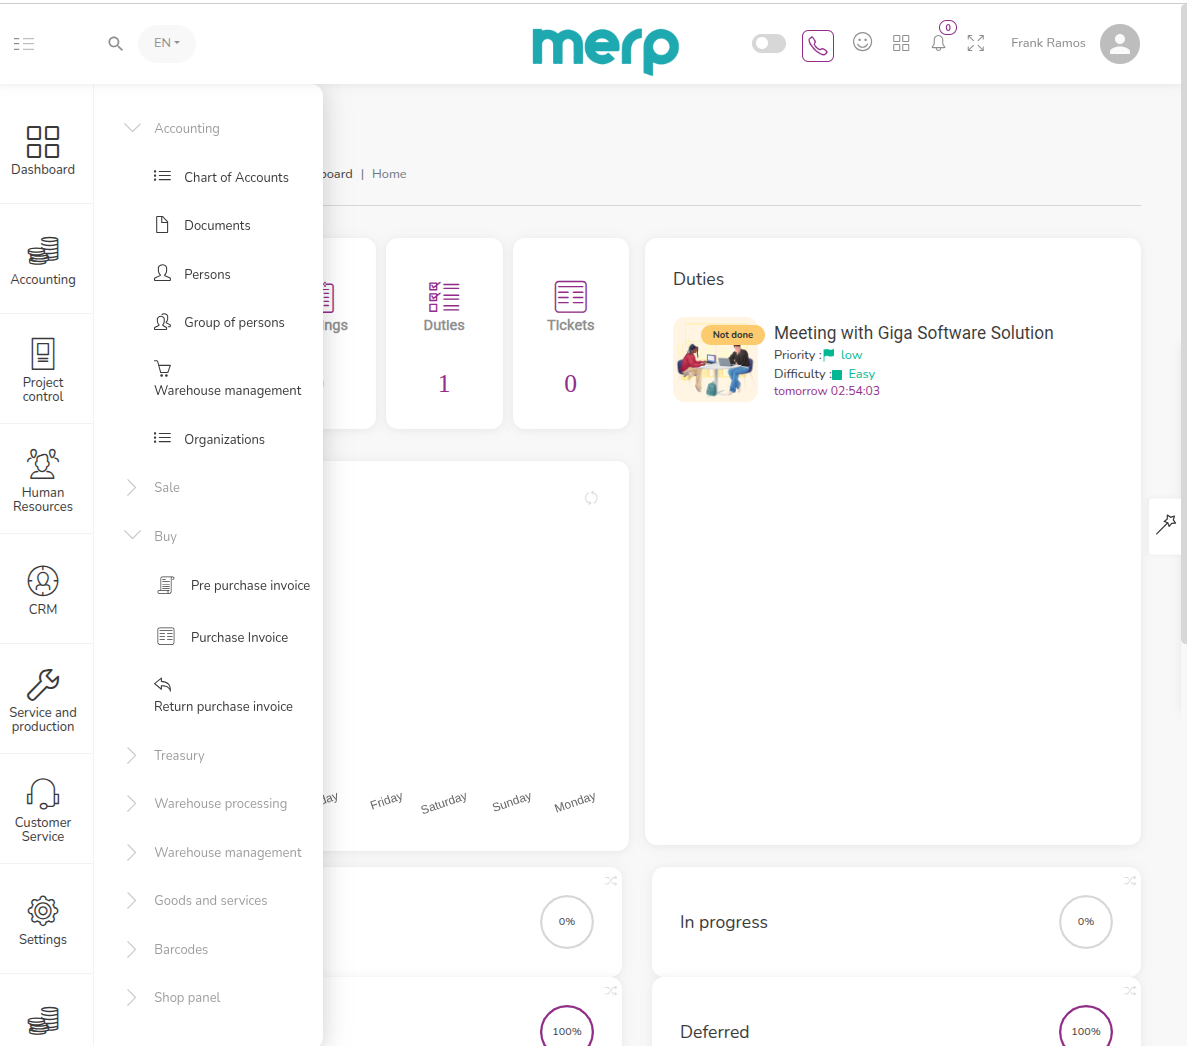Click the search magnifier icon
1187x1046 pixels.
click(116, 44)
